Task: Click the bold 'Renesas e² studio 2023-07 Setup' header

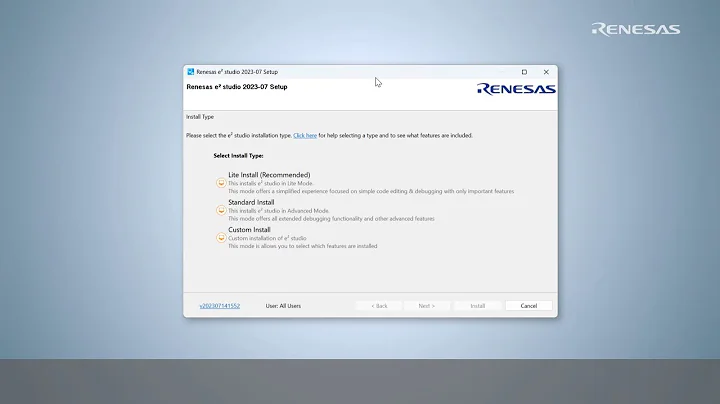Action: 237,87
